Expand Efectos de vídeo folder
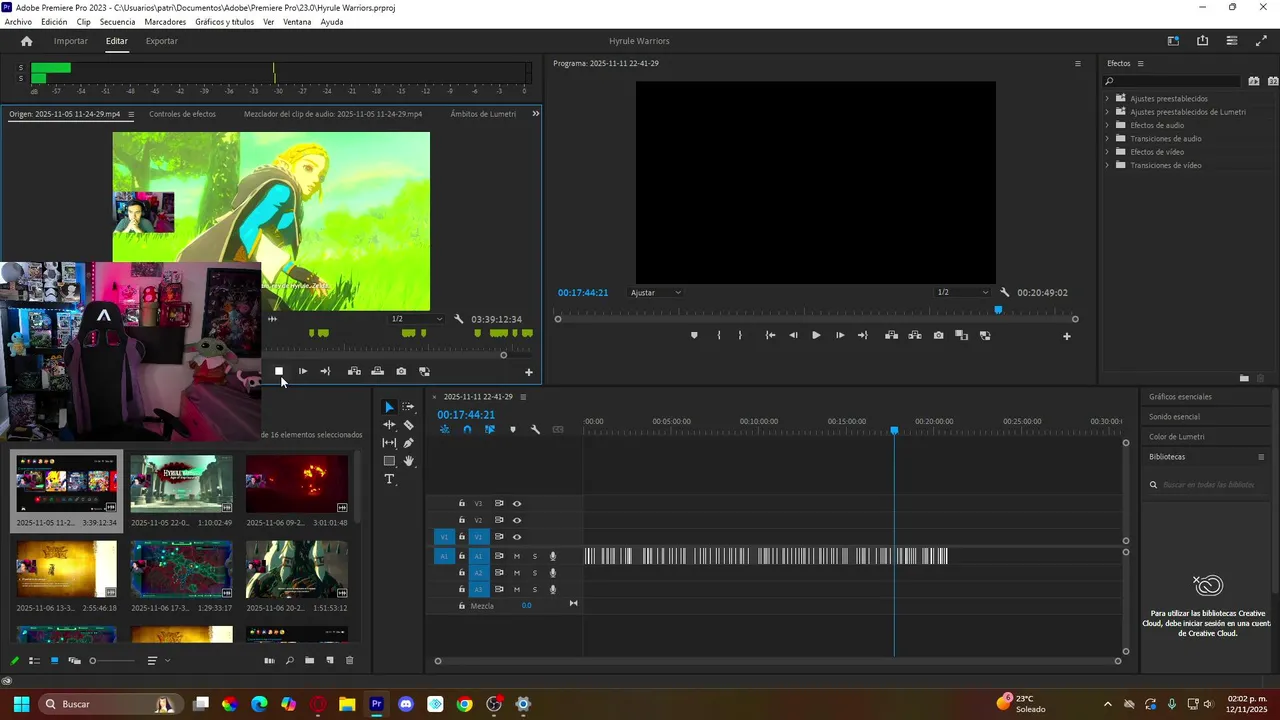The height and width of the screenshot is (720, 1280). [x=1107, y=152]
